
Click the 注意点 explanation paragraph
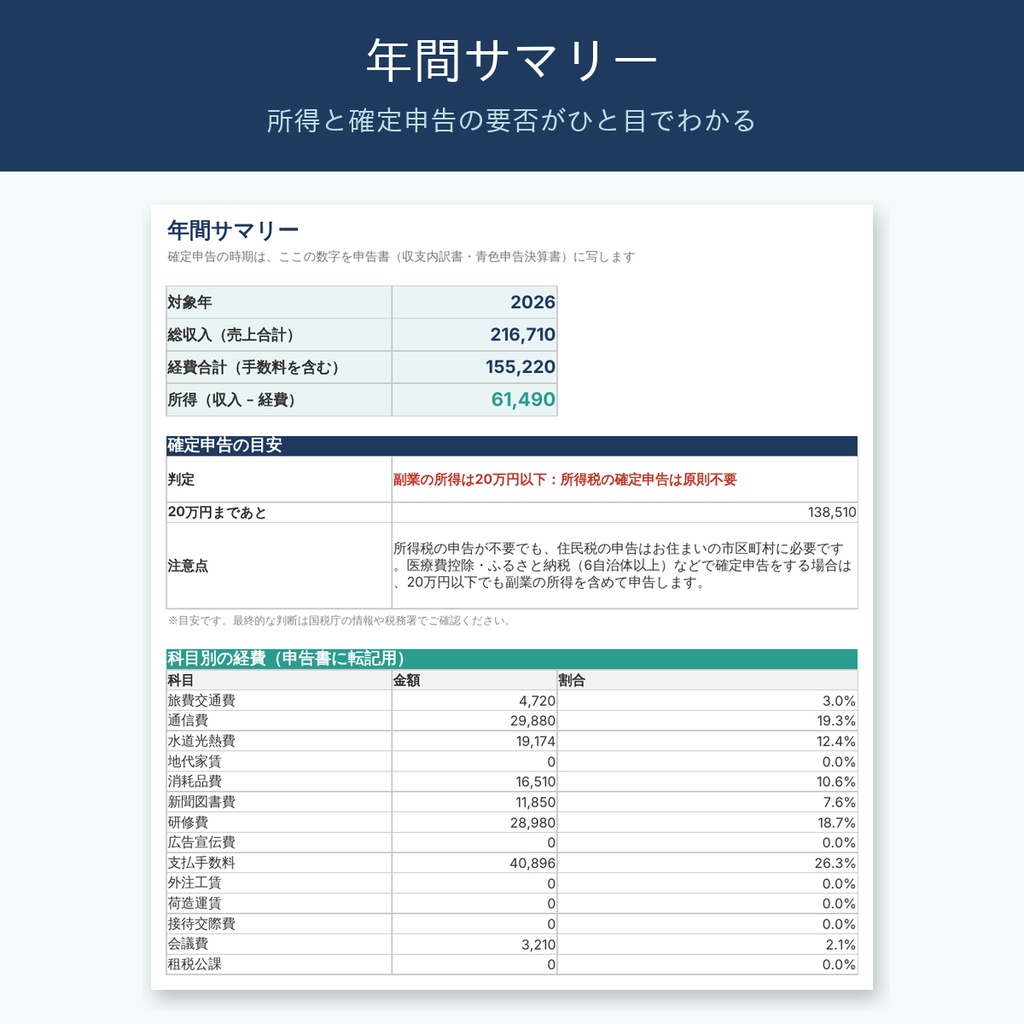pyautogui.click(x=622, y=566)
